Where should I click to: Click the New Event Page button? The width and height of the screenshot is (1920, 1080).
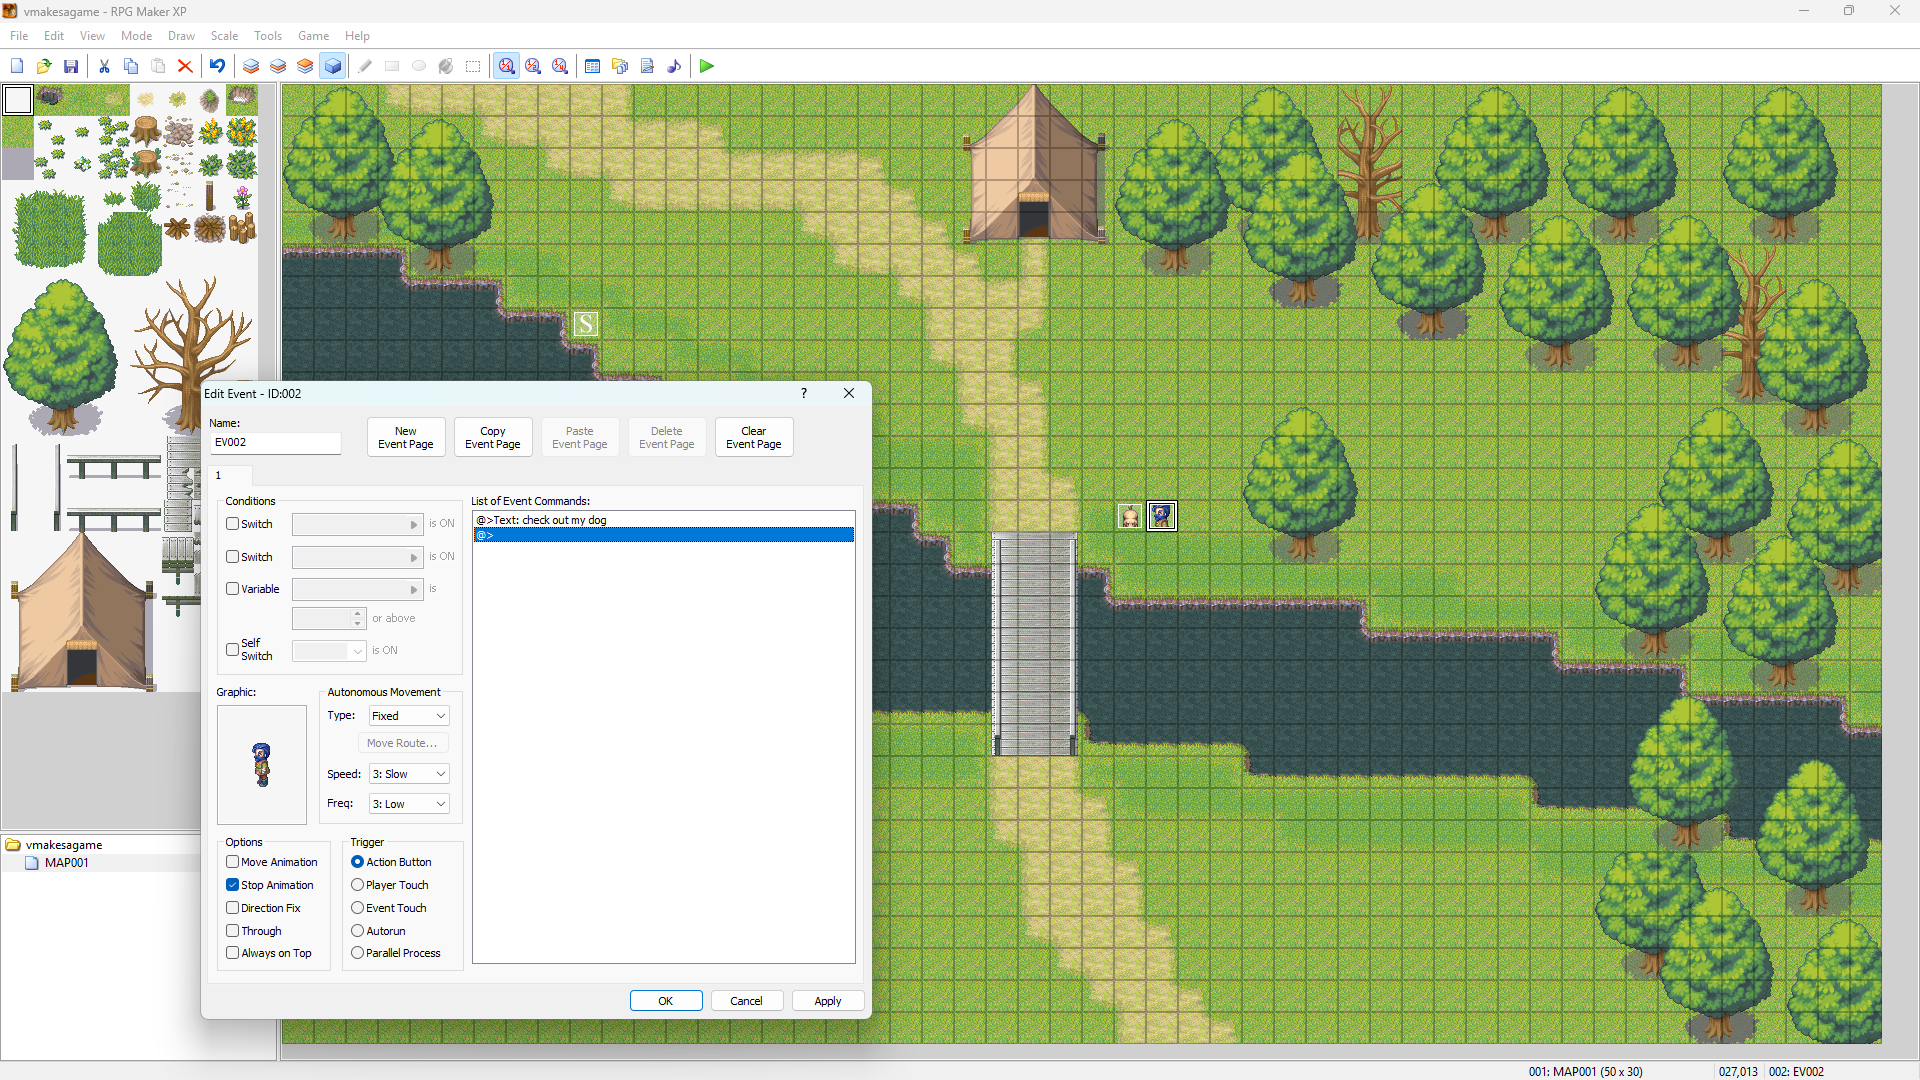click(x=406, y=437)
